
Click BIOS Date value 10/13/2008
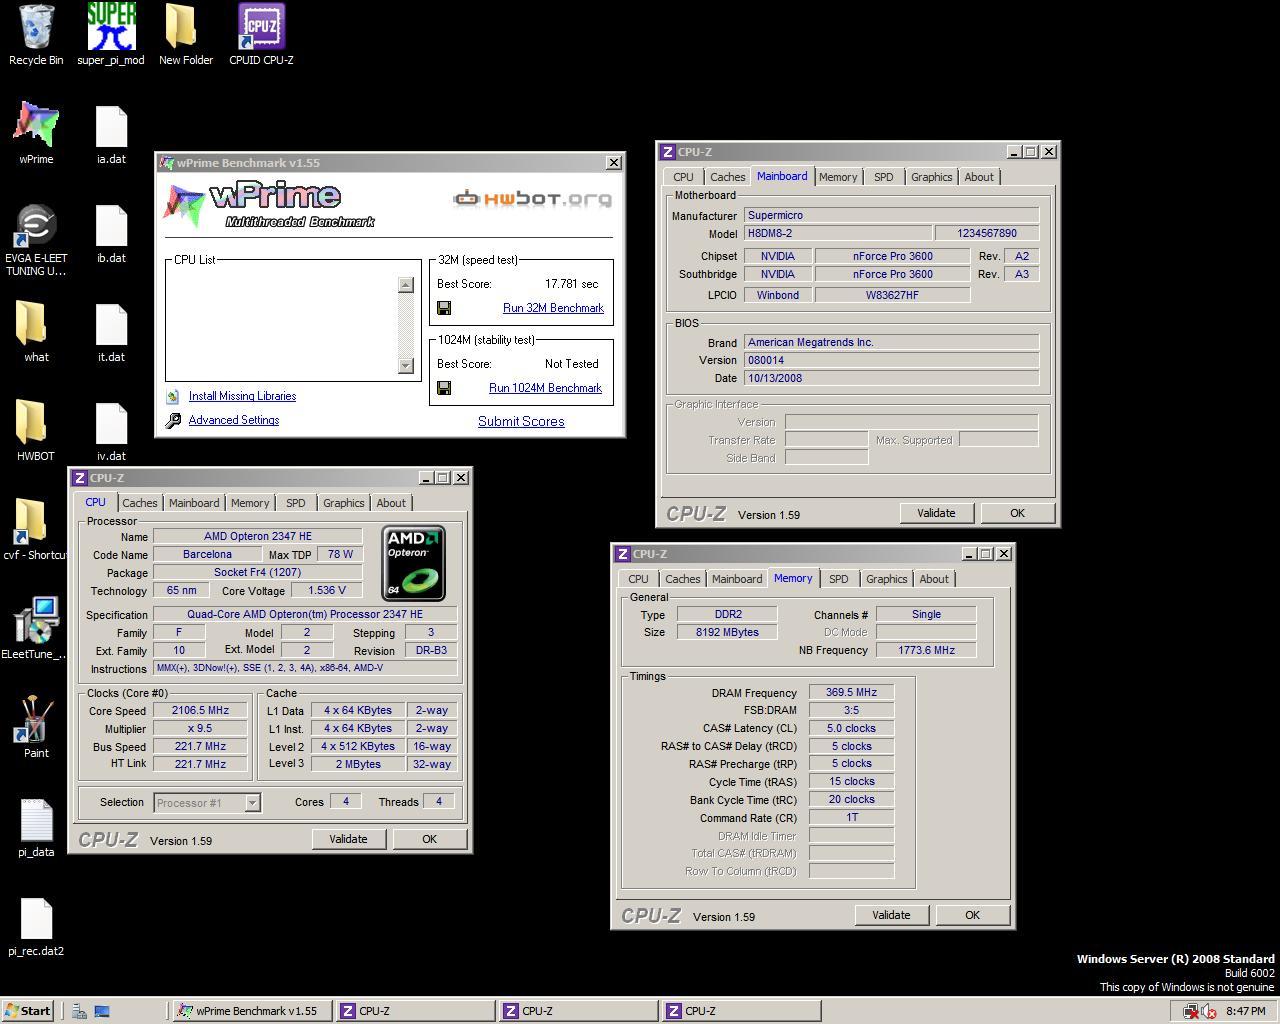point(892,378)
